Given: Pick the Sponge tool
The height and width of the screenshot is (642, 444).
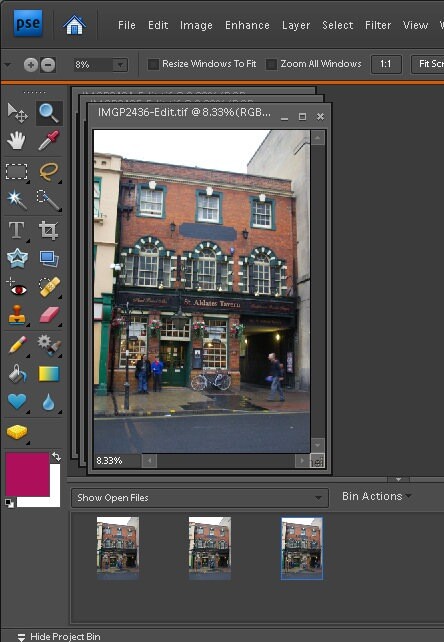Looking at the screenshot, I should point(17,432).
